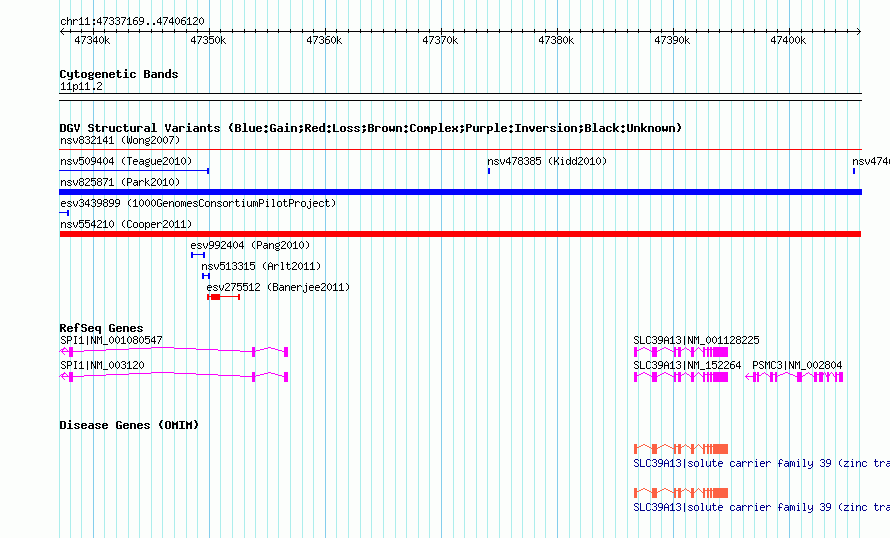Click the thick blue nsv825871 gain bar
Image resolution: width=890 pixels, height=538 pixels.
pos(460,192)
